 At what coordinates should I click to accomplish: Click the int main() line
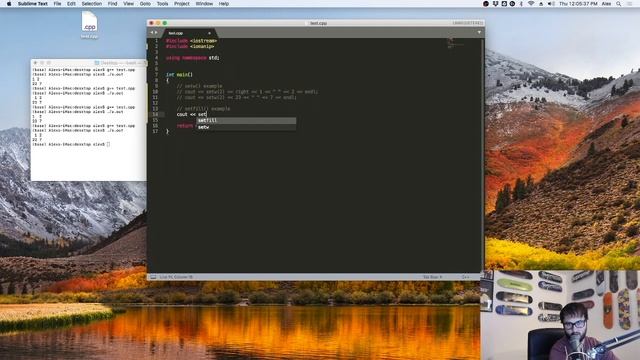click(179, 75)
